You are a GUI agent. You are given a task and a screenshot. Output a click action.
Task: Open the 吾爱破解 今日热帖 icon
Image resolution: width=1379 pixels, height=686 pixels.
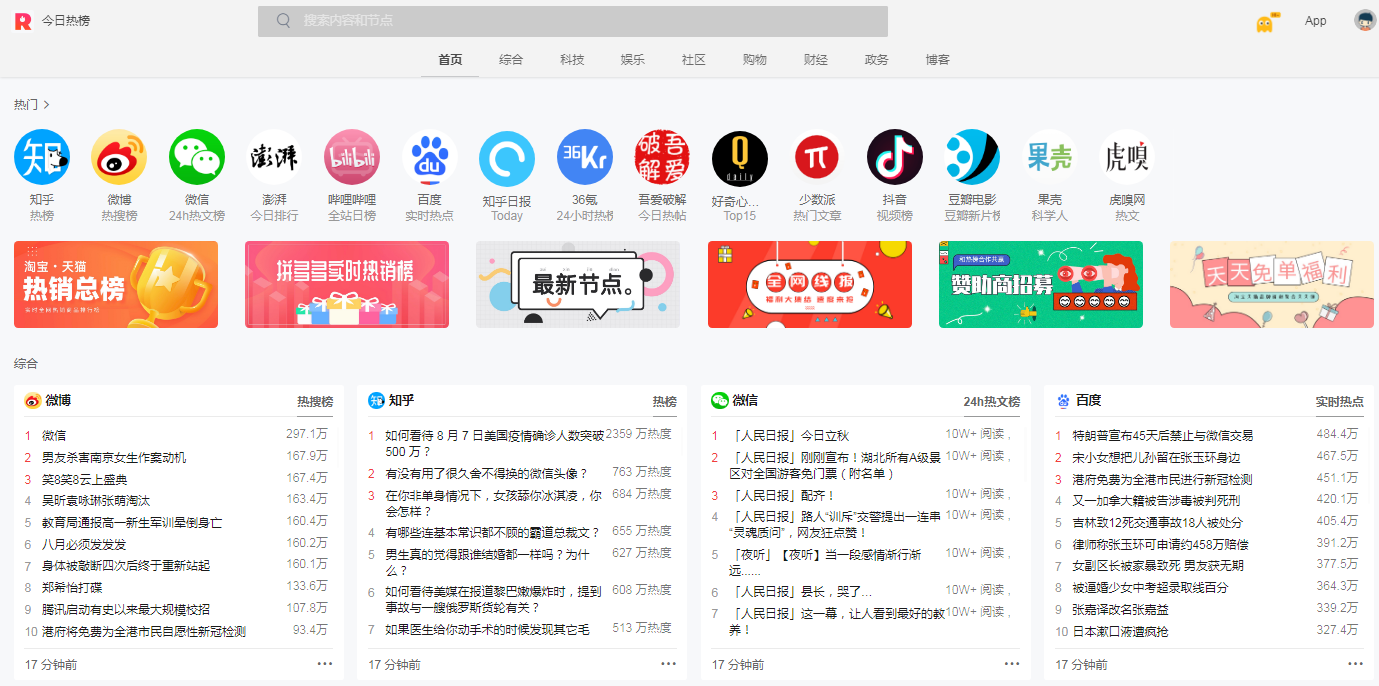[x=662, y=157]
